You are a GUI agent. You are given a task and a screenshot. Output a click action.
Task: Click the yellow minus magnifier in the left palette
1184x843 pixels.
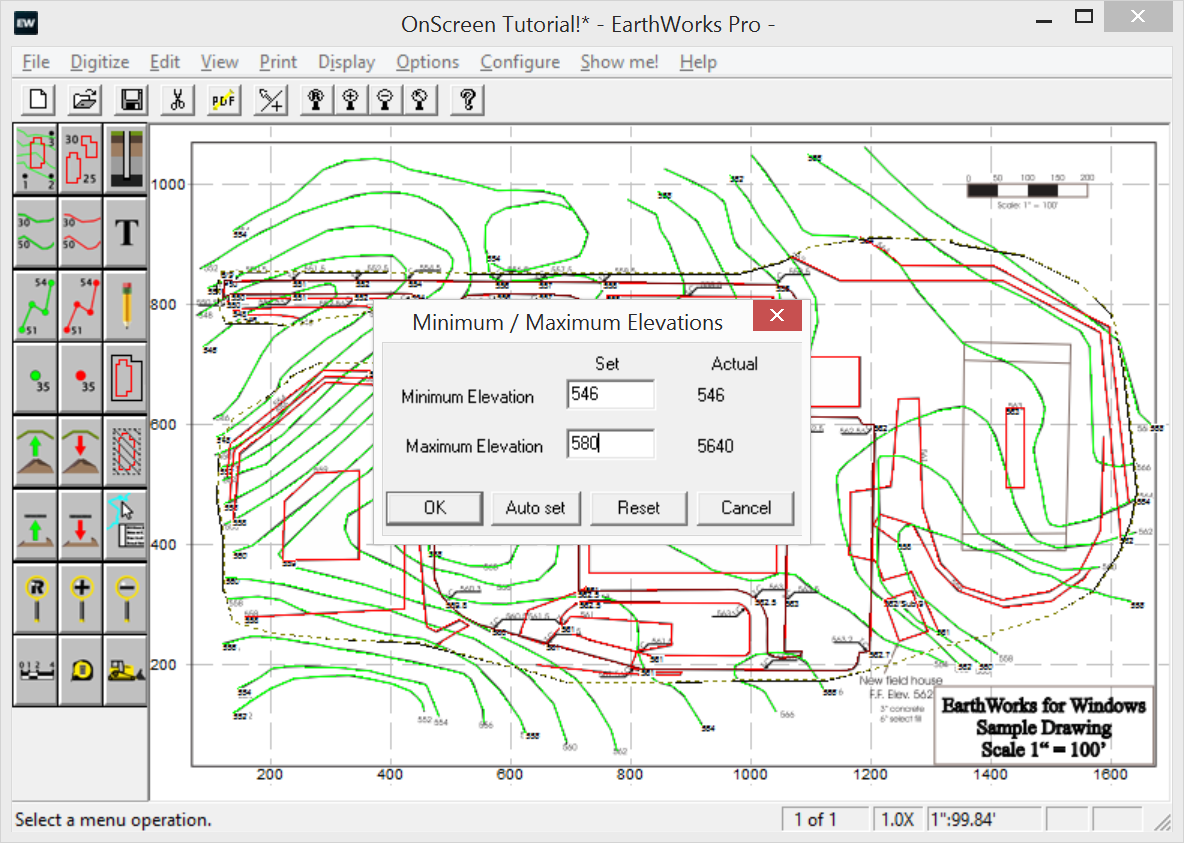click(x=126, y=596)
